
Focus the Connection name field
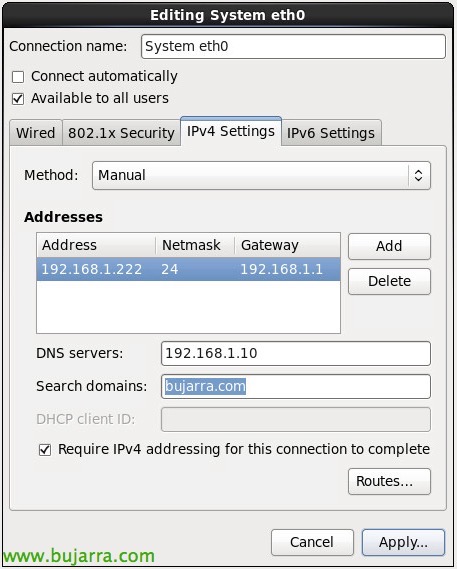293,46
